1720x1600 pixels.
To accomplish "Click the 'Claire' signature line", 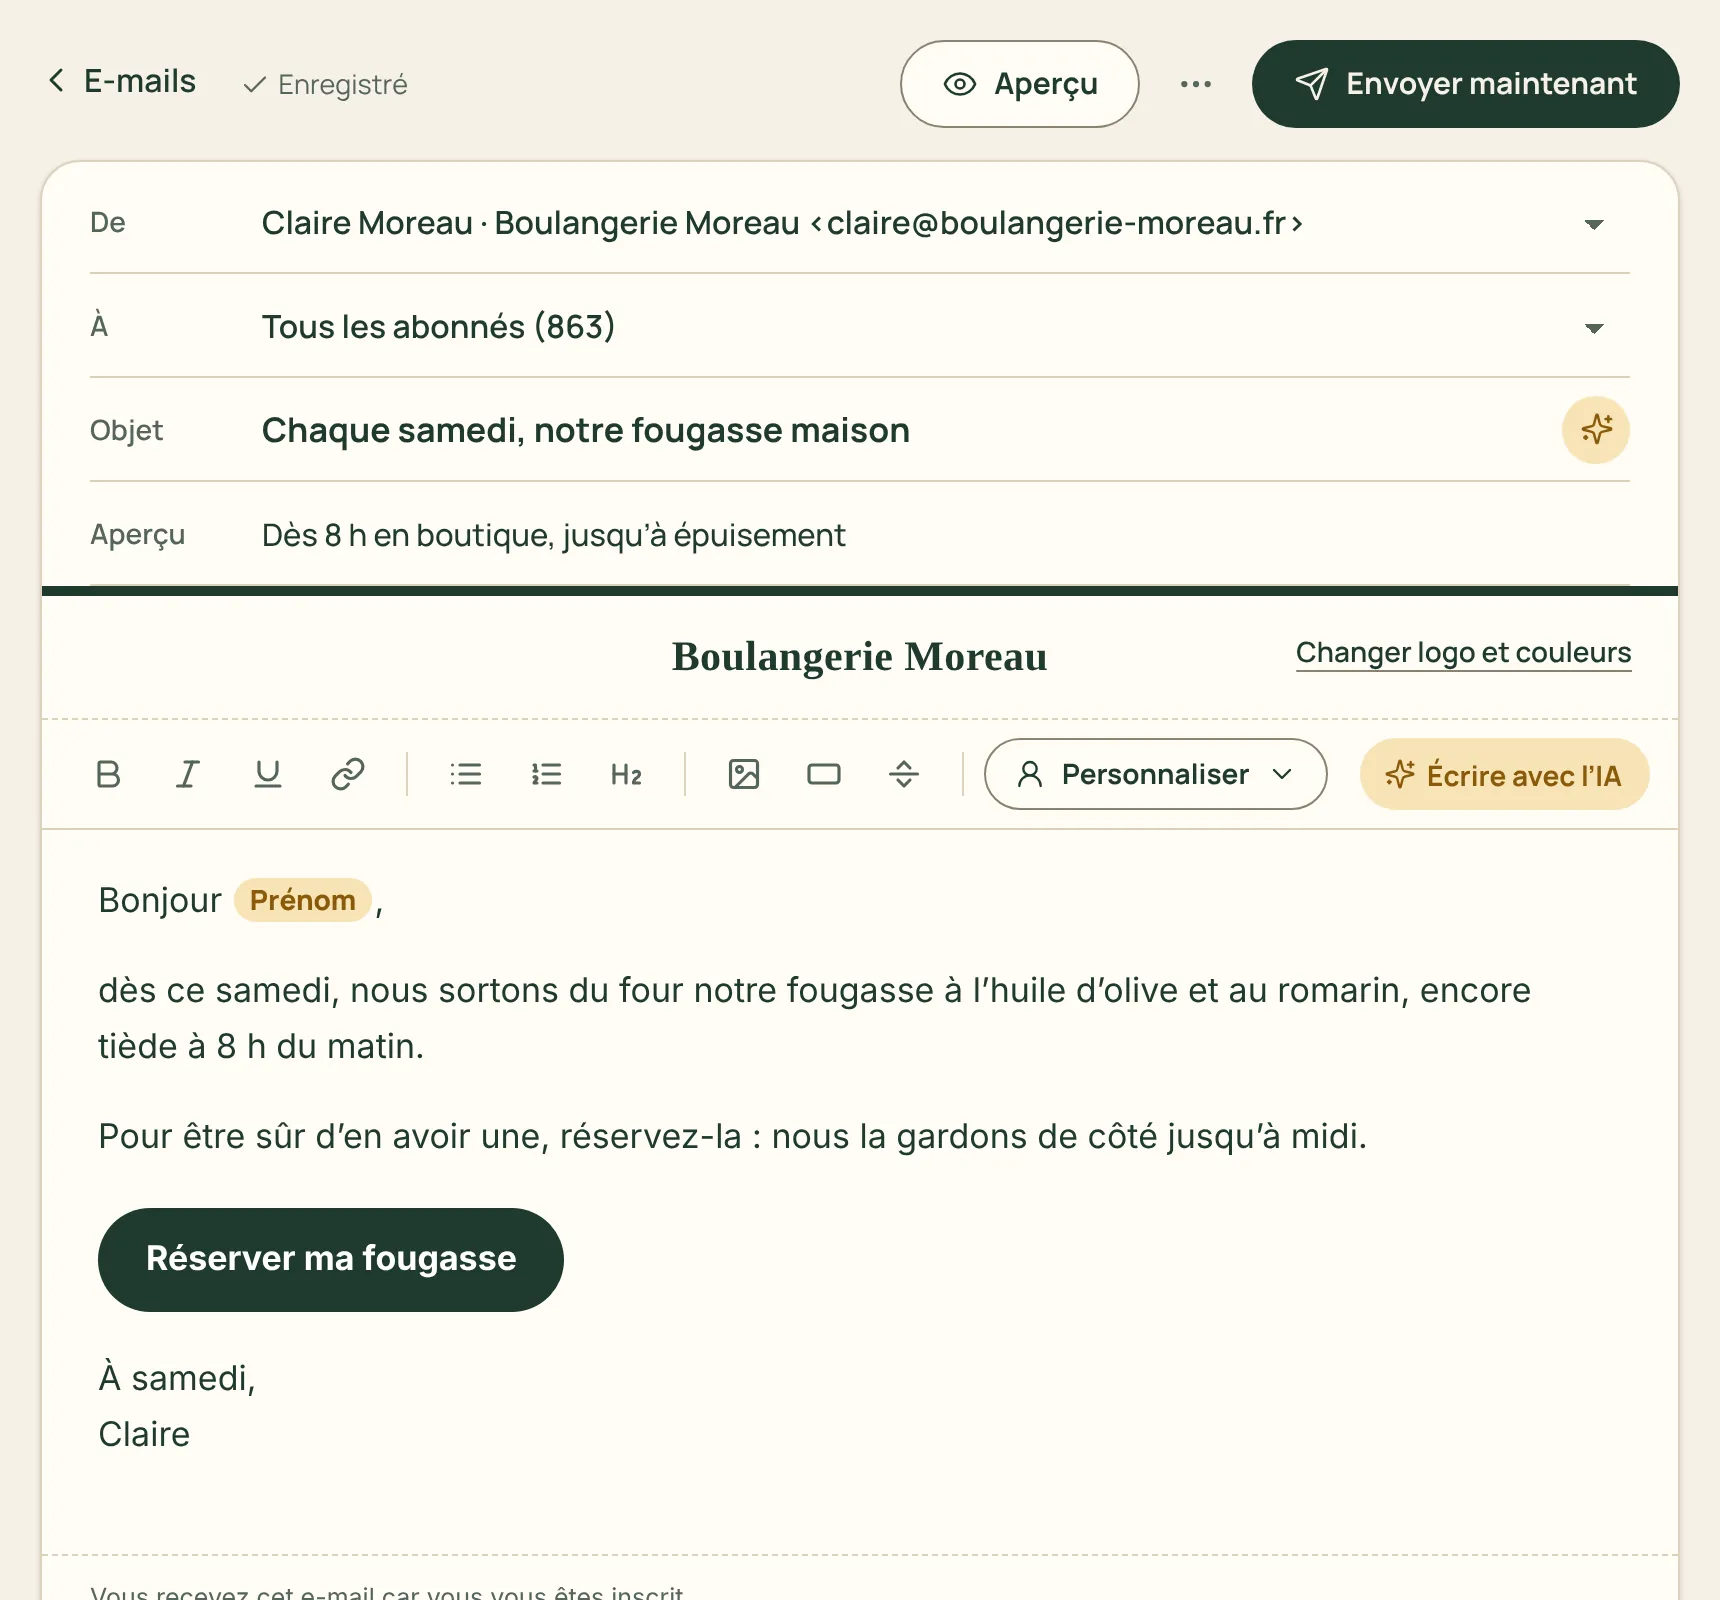I will pyautogui.click(x=144, y=1434).
